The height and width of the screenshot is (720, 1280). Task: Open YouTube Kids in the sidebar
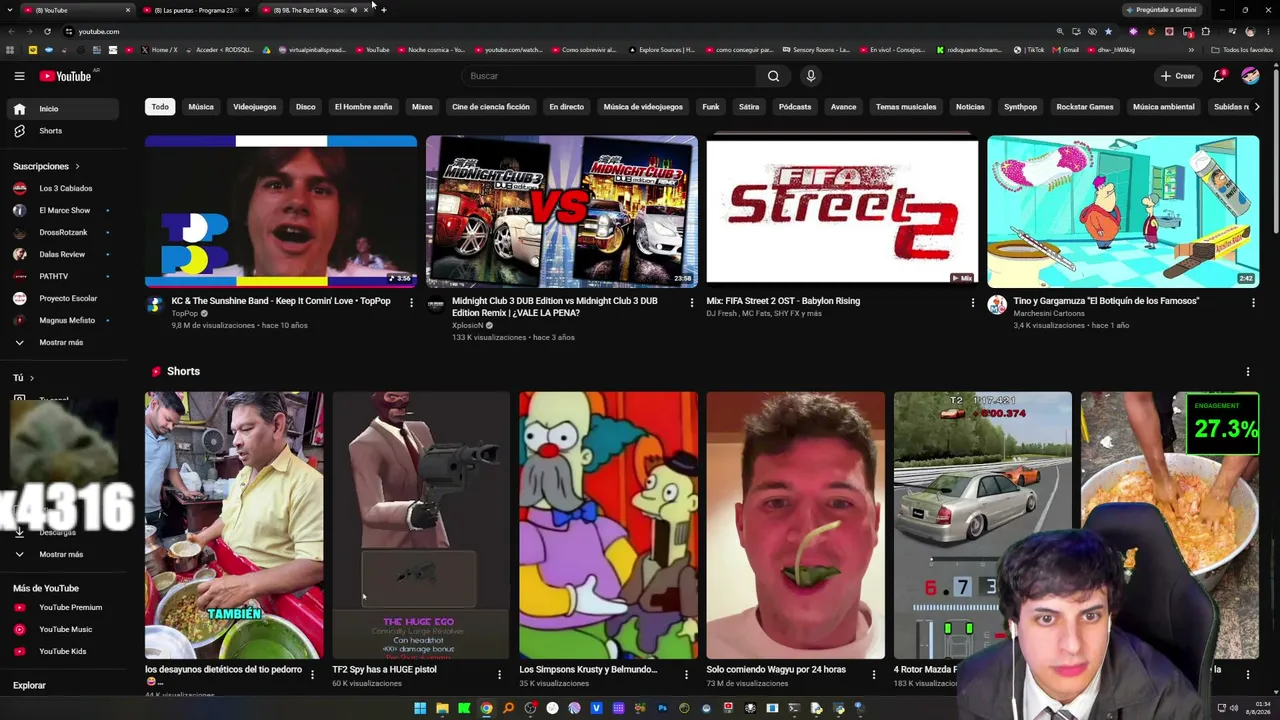coord(63,651)
